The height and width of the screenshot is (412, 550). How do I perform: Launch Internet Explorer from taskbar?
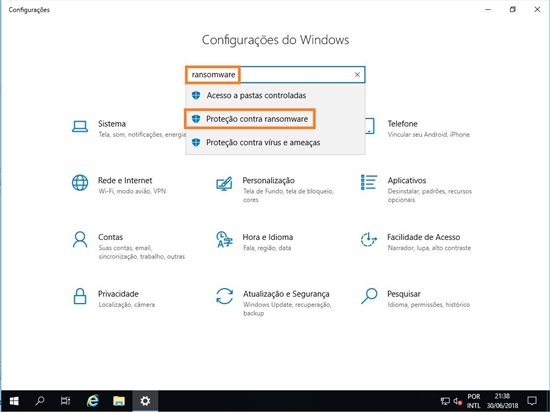[93, 401]
